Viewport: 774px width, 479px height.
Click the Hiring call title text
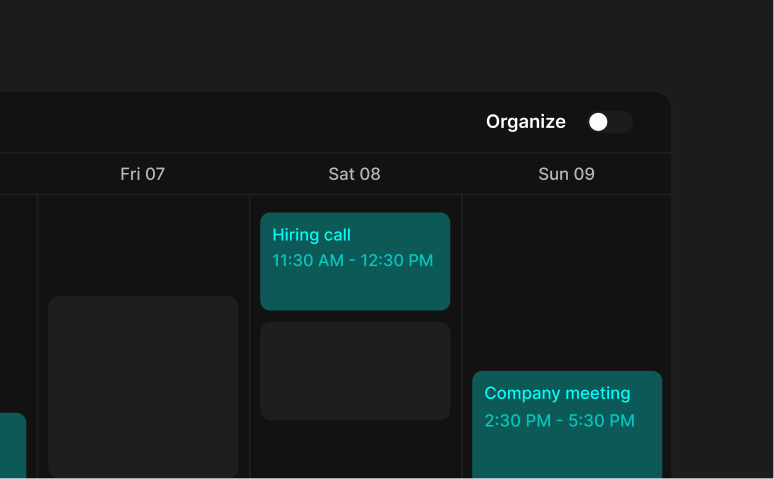tap(311, 235)
